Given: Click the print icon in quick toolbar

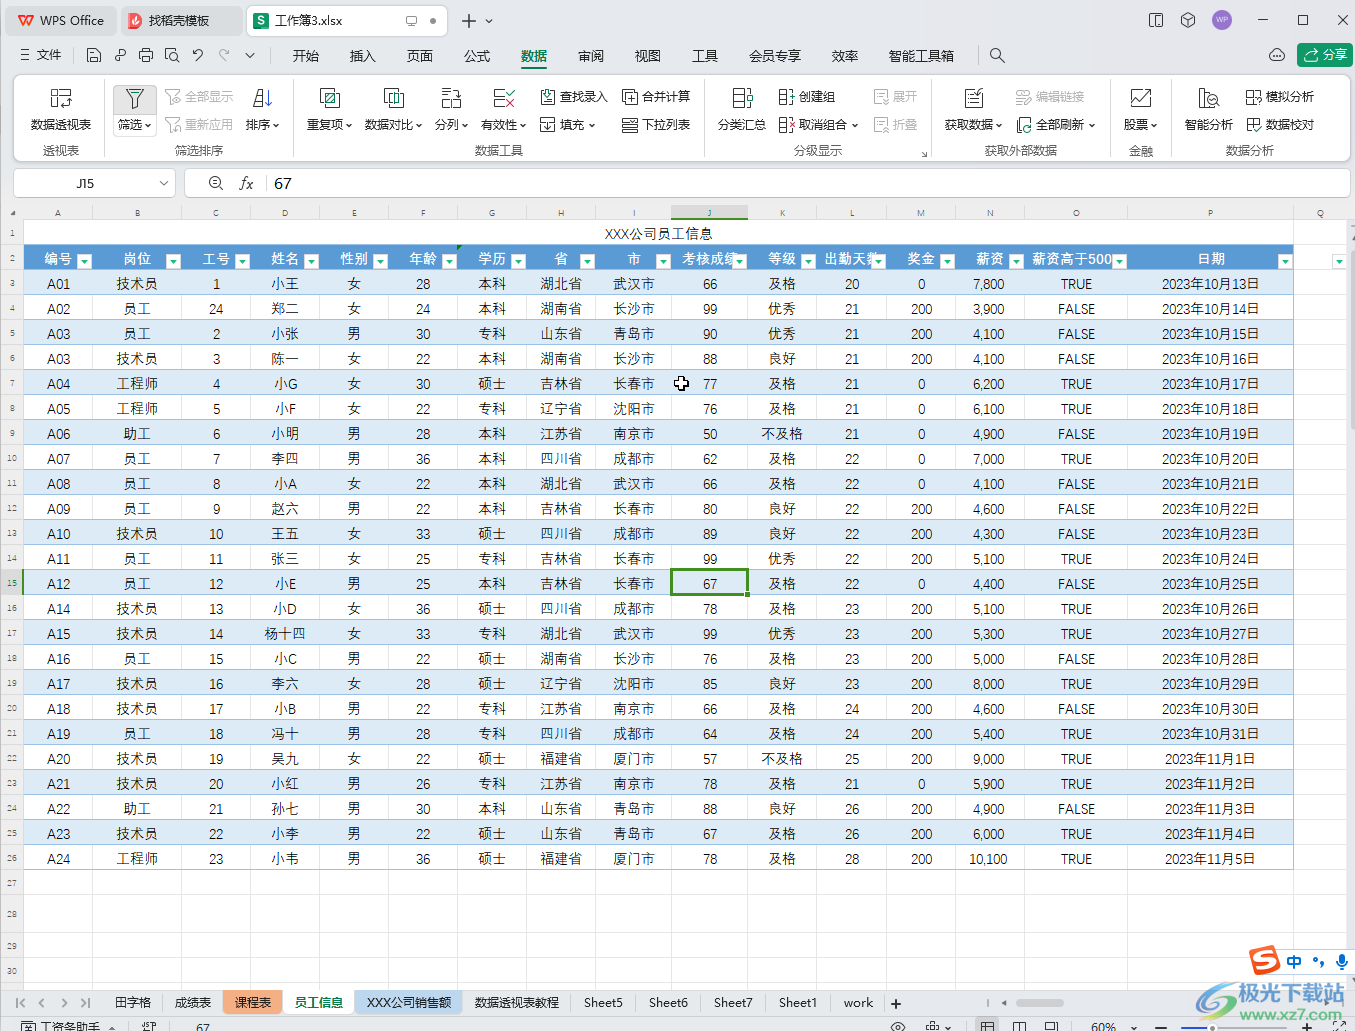Looking at the screenshot, I should [146, 55].
